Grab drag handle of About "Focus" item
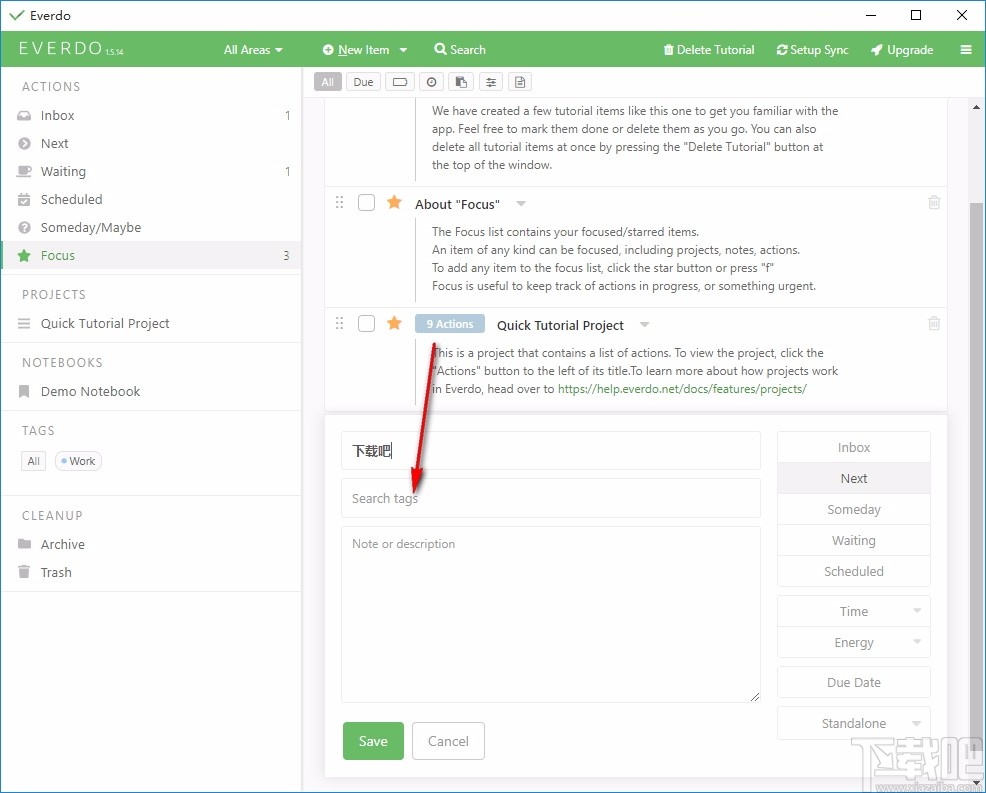The image size is (986, 793). pos(340,202)
